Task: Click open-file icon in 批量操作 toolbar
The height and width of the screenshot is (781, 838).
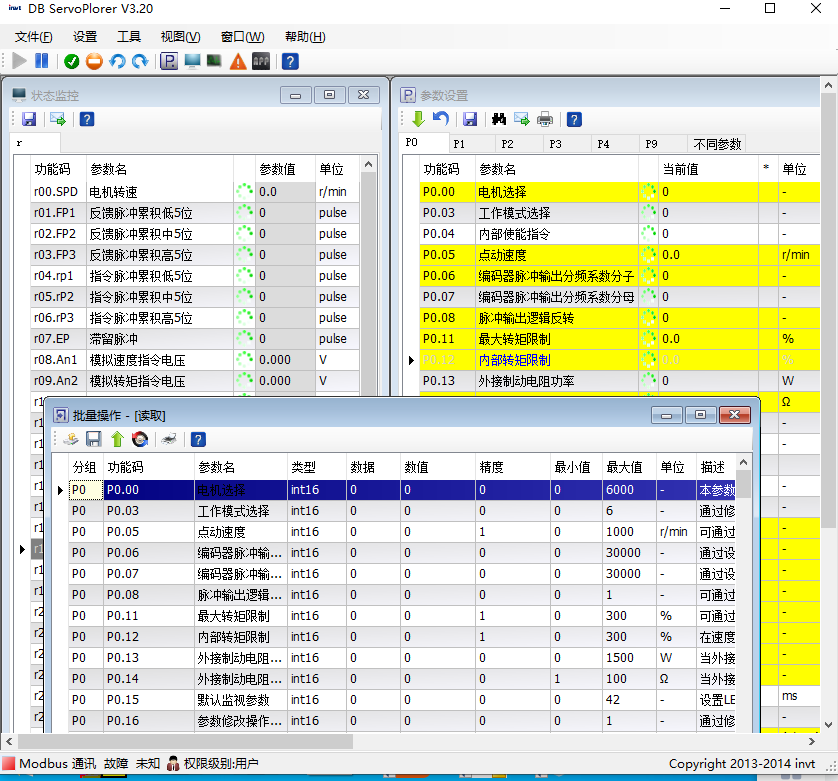Action: point(71,439)
